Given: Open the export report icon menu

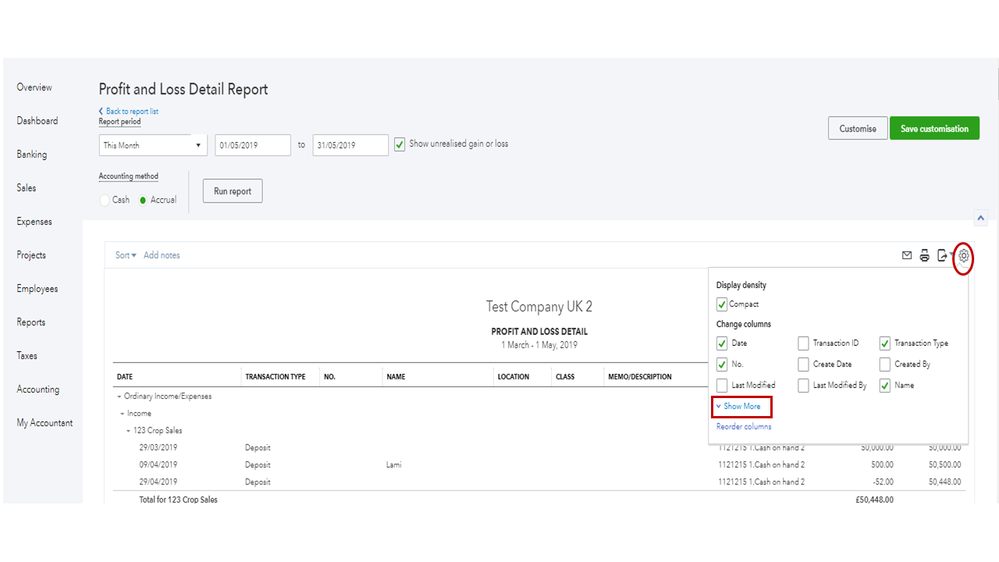Looking at the screenshot, I should (943, 256).
